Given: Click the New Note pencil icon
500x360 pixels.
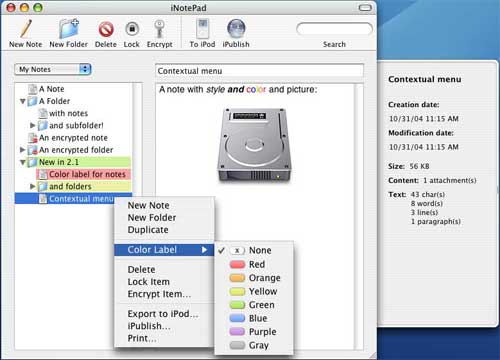Looking at the screenshot, I should 26,28.
